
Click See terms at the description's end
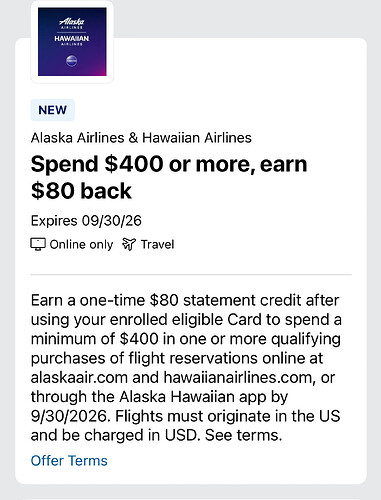tap(243, 435)
